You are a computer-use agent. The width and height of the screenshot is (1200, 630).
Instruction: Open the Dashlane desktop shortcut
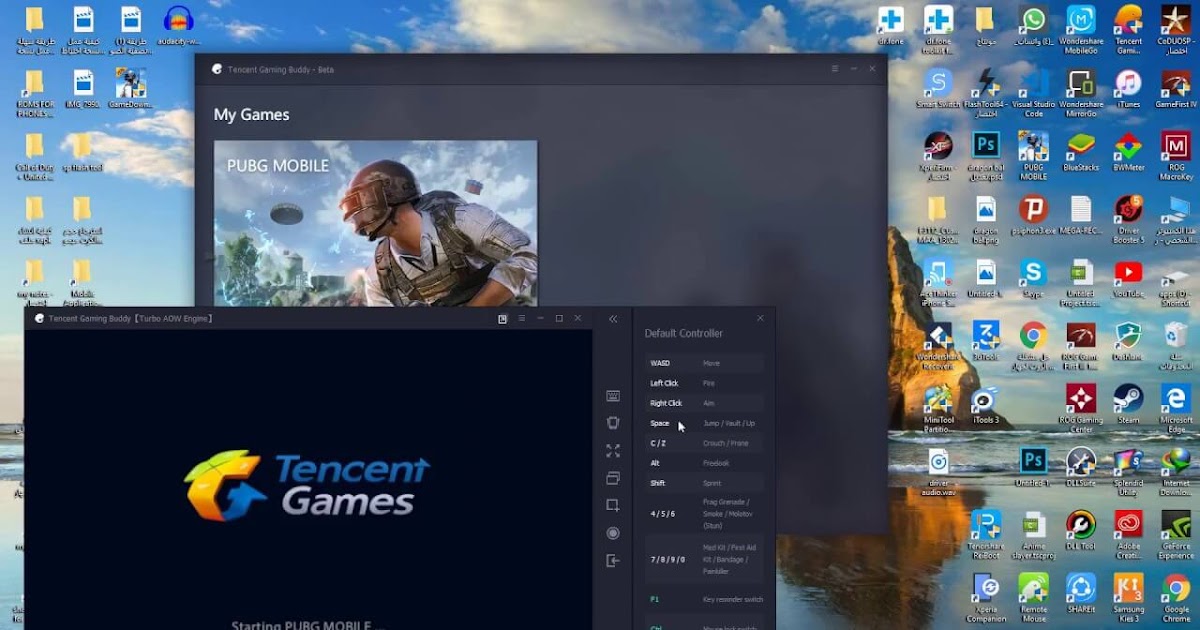pyautogui.click(x=1128, y=341)
